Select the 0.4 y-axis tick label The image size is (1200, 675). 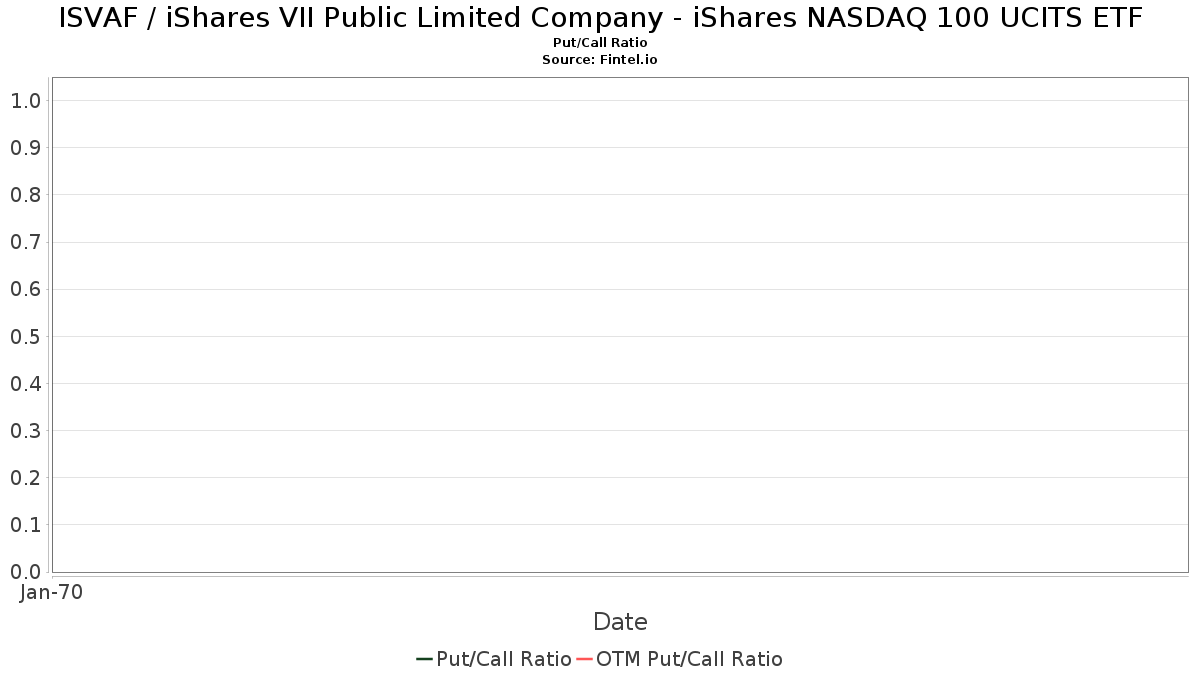click(x=25, y=384)
